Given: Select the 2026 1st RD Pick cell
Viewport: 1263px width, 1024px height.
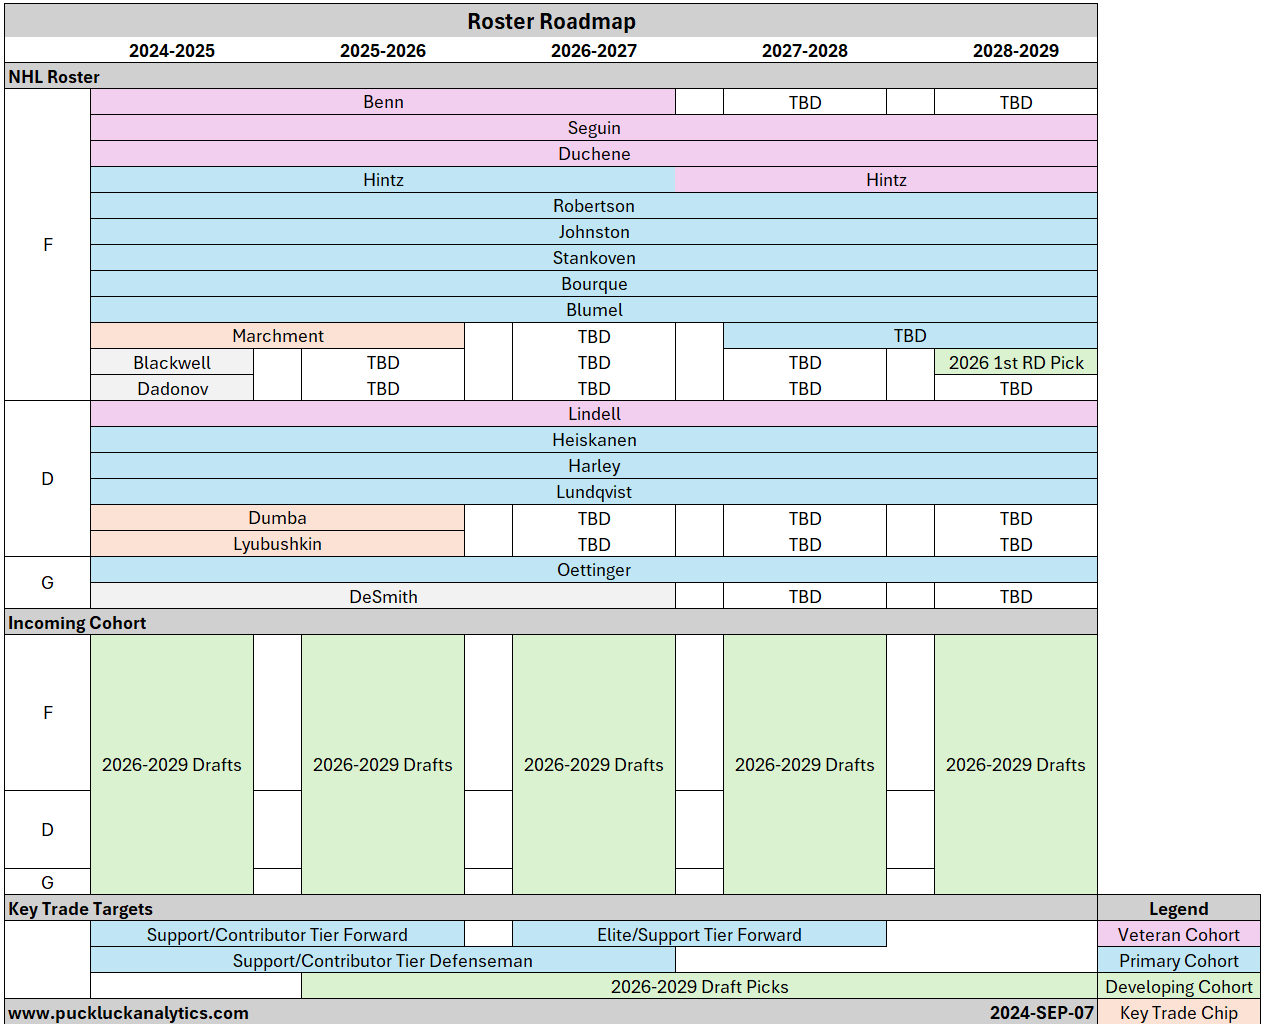Looking at the screenshot, I should pos(1015,362).
